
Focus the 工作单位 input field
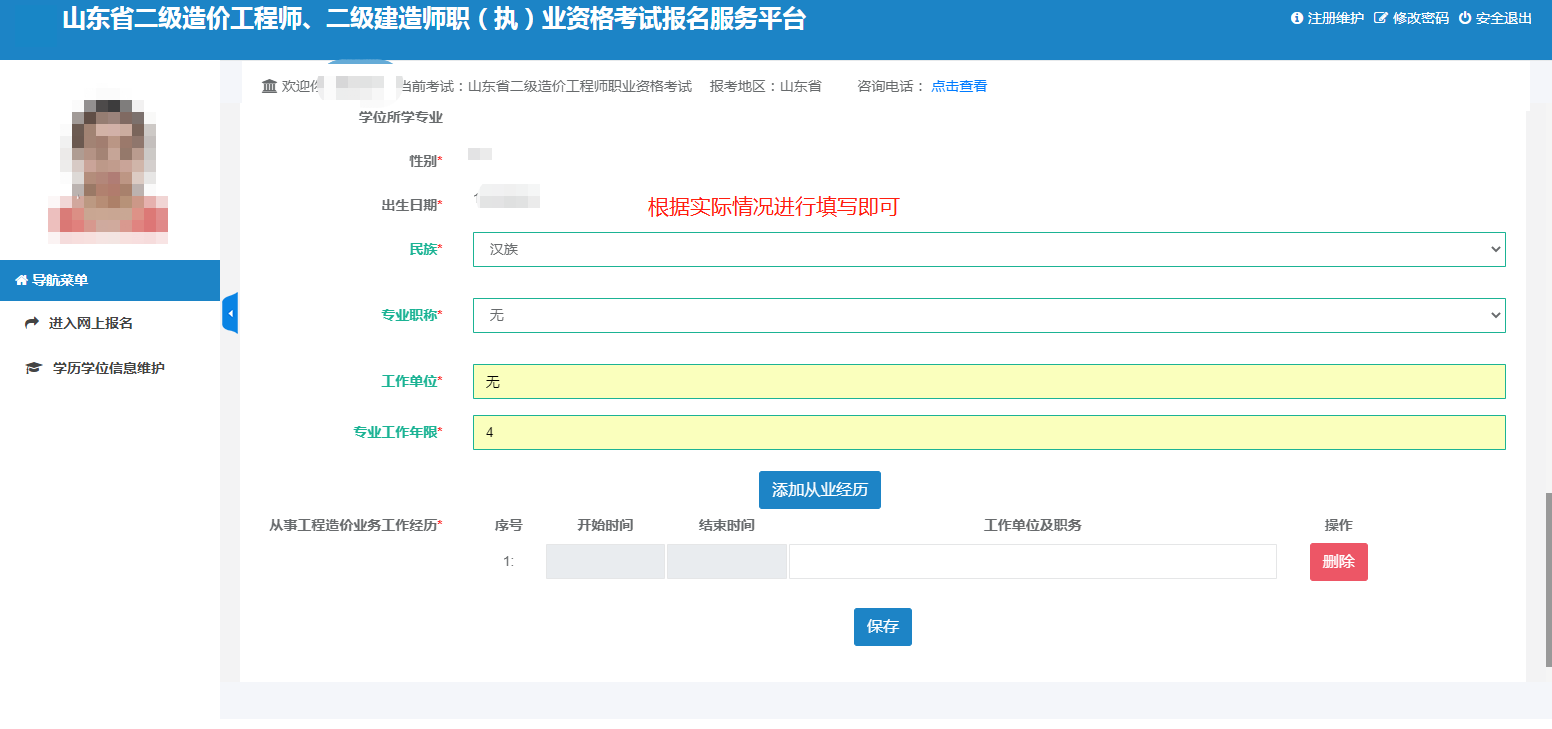point(988,382)
